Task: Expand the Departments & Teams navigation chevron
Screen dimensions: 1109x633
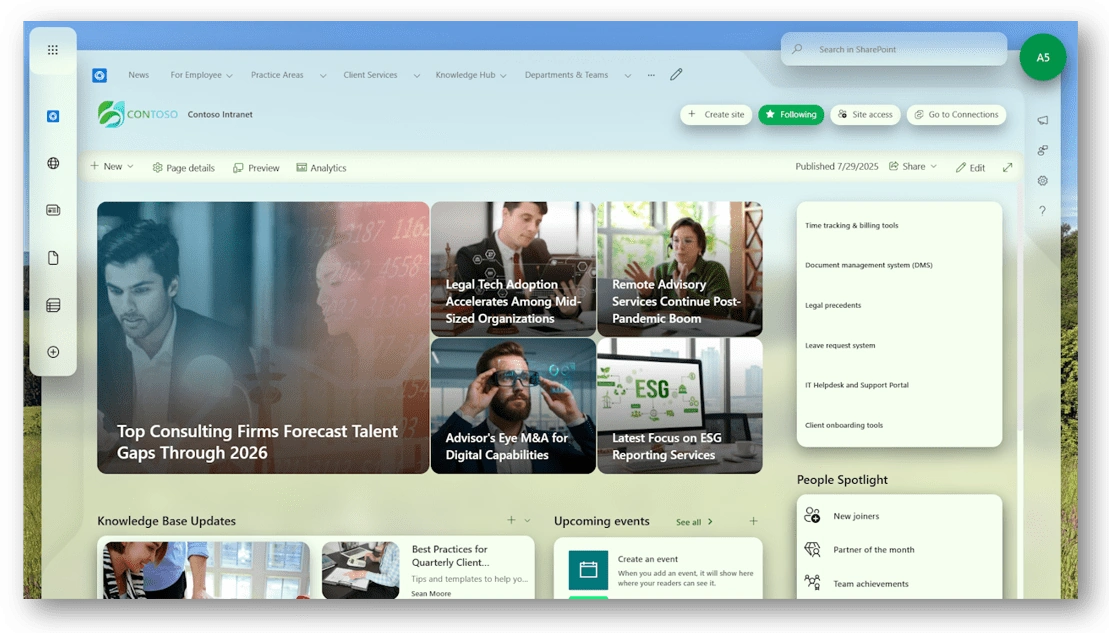Action: point(627,74)
